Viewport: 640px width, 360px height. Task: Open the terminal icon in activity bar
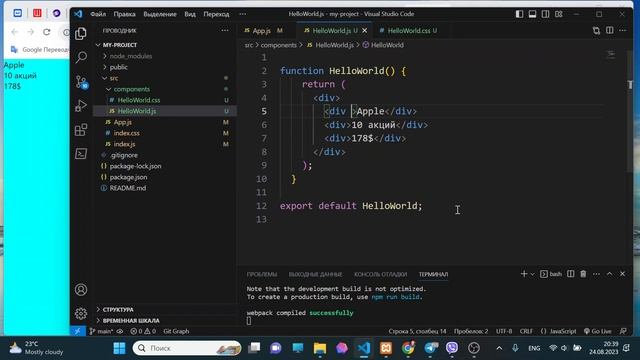click(81, 153)
